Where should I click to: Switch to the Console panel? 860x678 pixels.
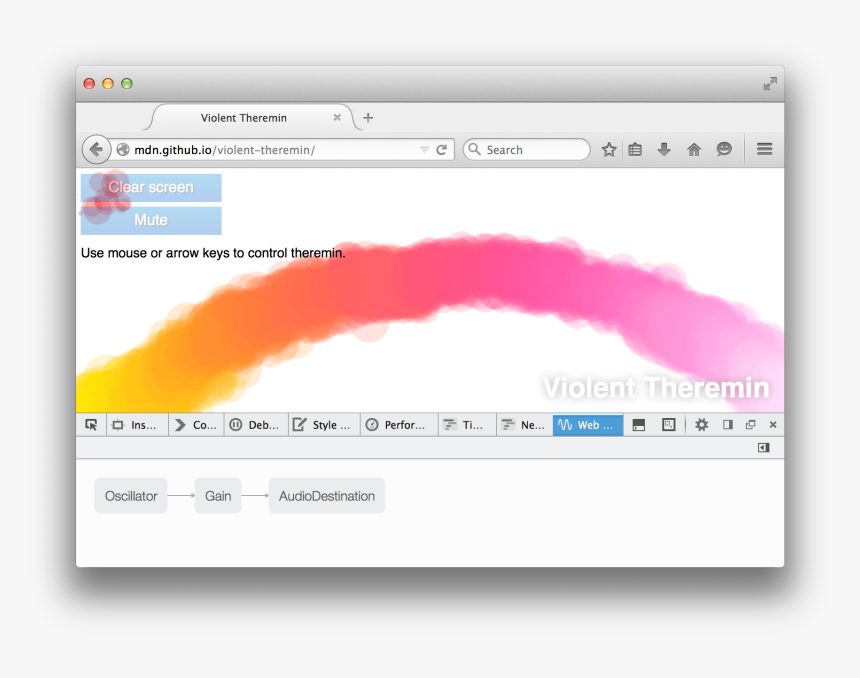[x=196, y=424]
